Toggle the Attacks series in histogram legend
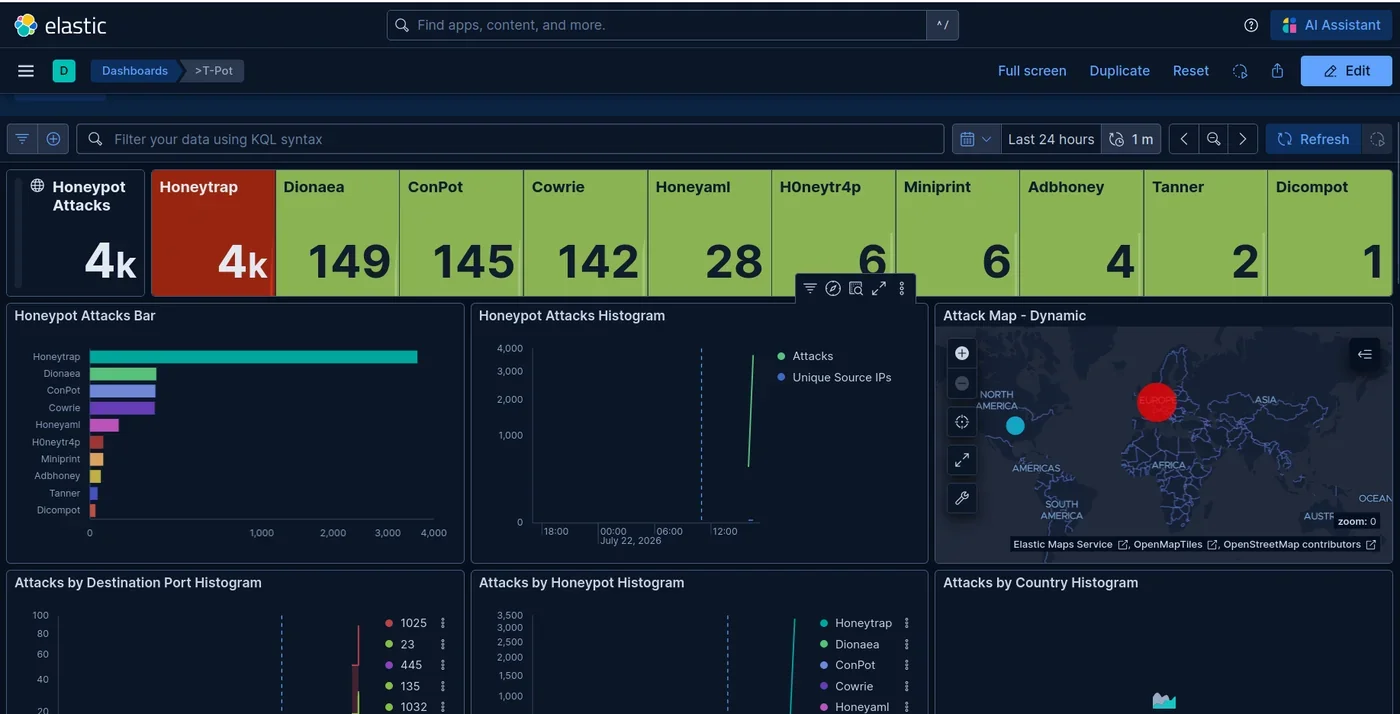 (x=813, y=356)
